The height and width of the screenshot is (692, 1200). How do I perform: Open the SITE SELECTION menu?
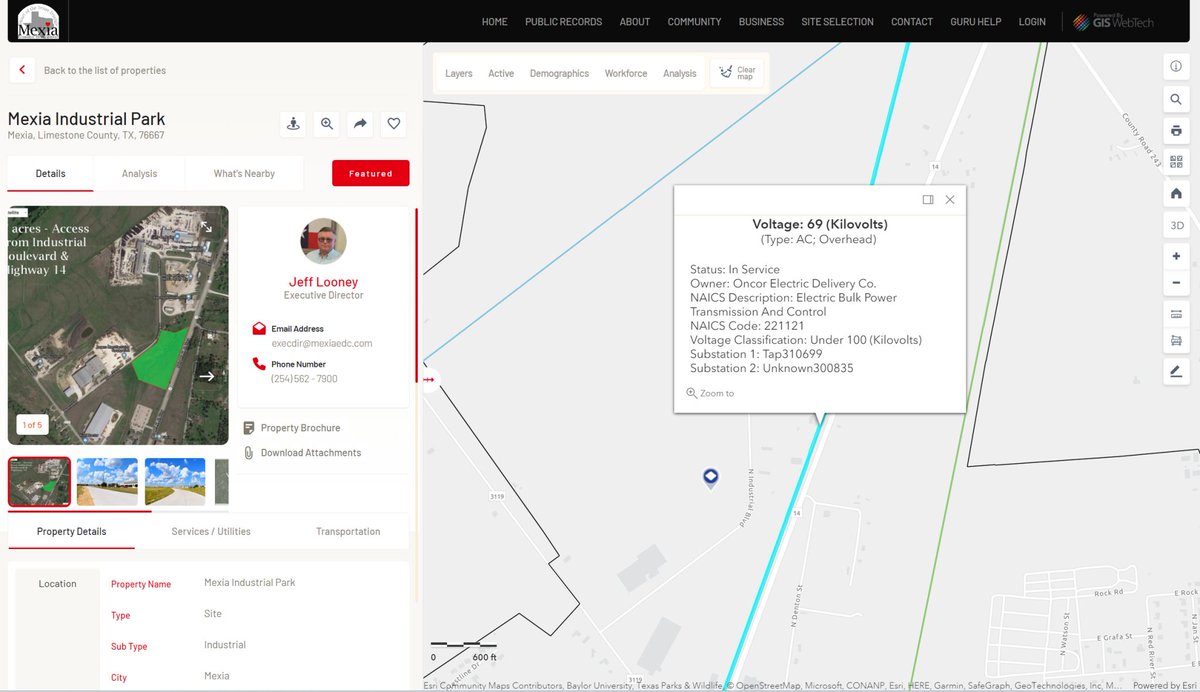click(x=837, y=21)
